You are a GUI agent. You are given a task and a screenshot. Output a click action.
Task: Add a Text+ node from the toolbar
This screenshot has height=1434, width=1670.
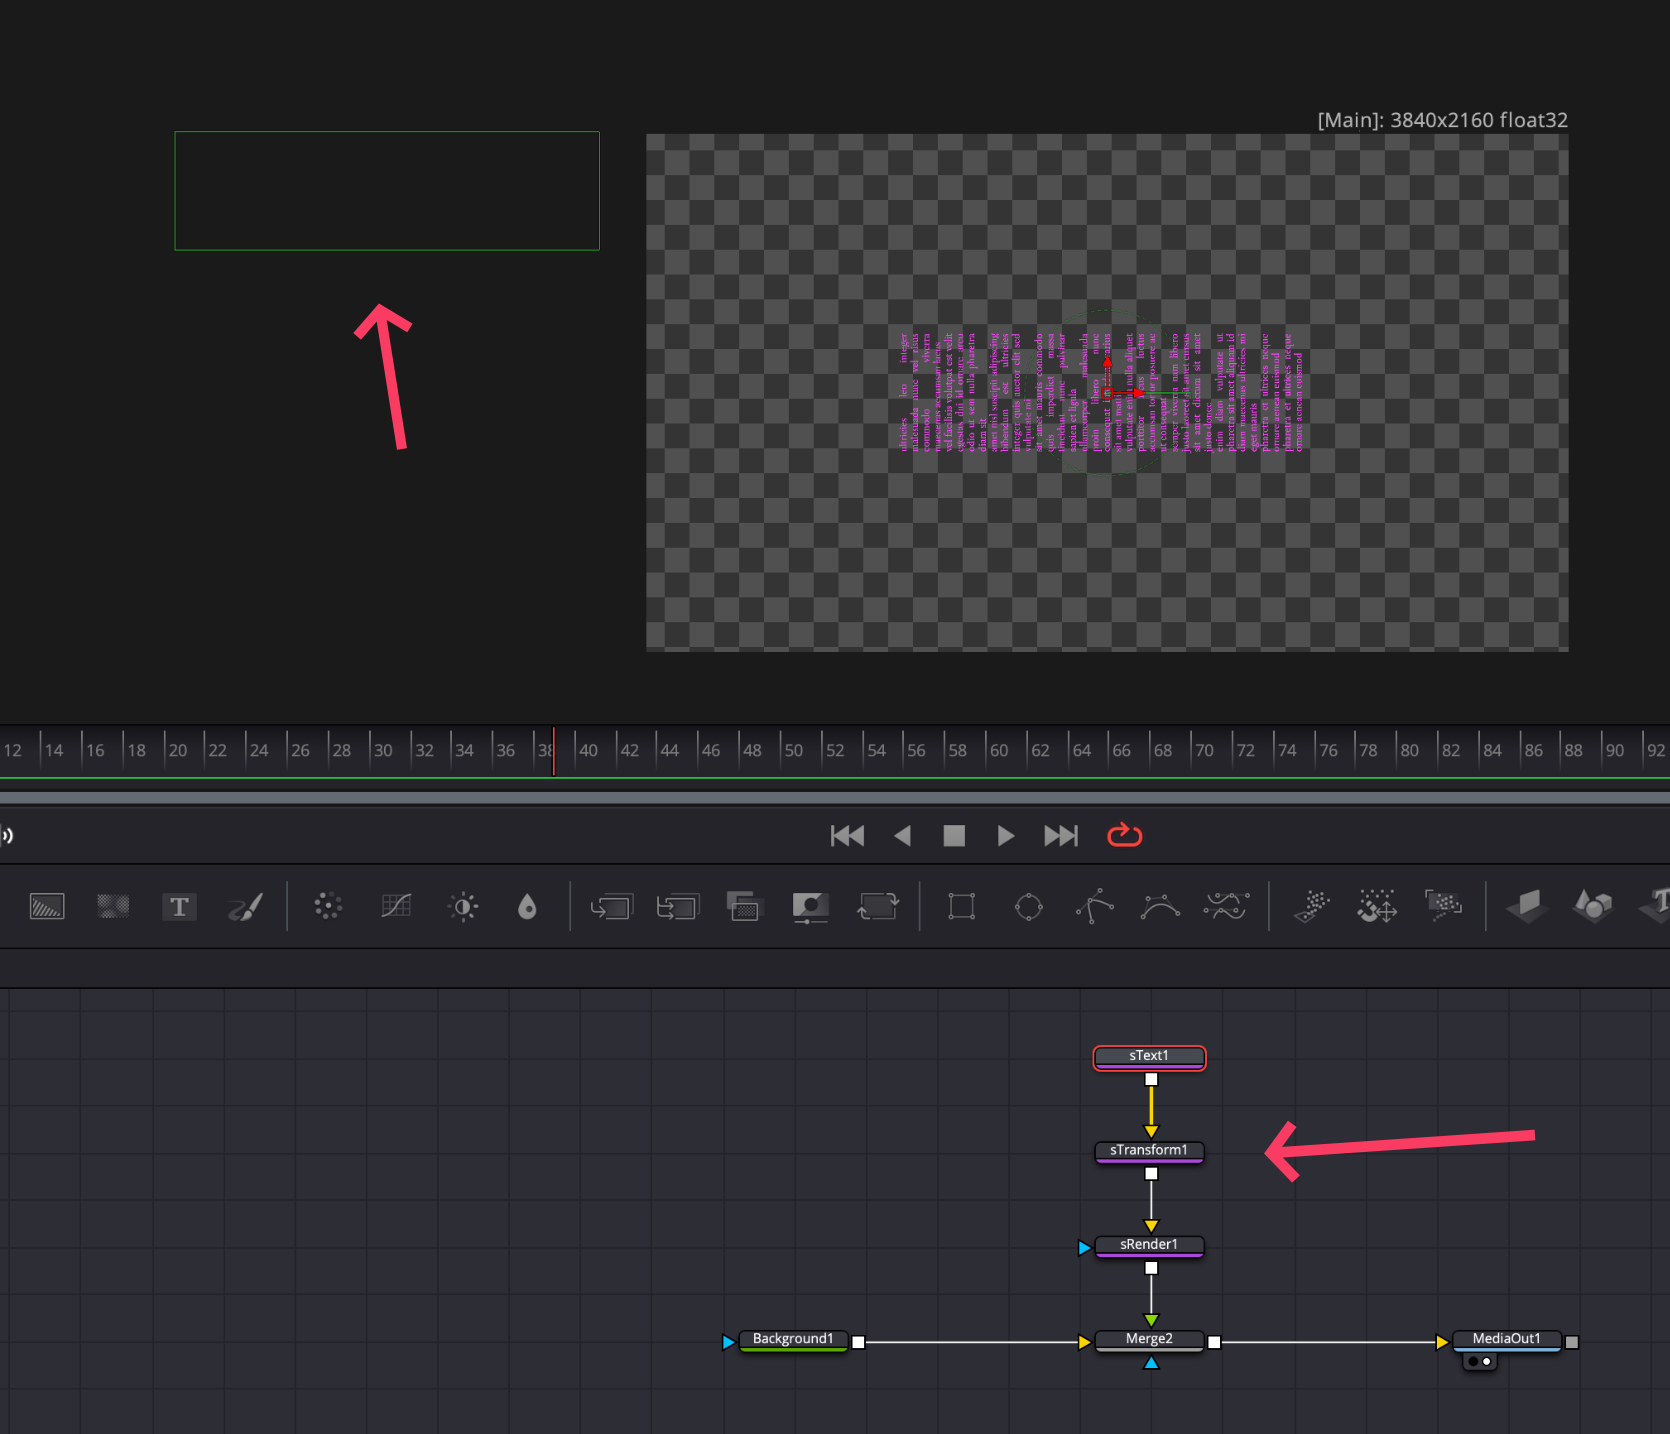(179, 906)
